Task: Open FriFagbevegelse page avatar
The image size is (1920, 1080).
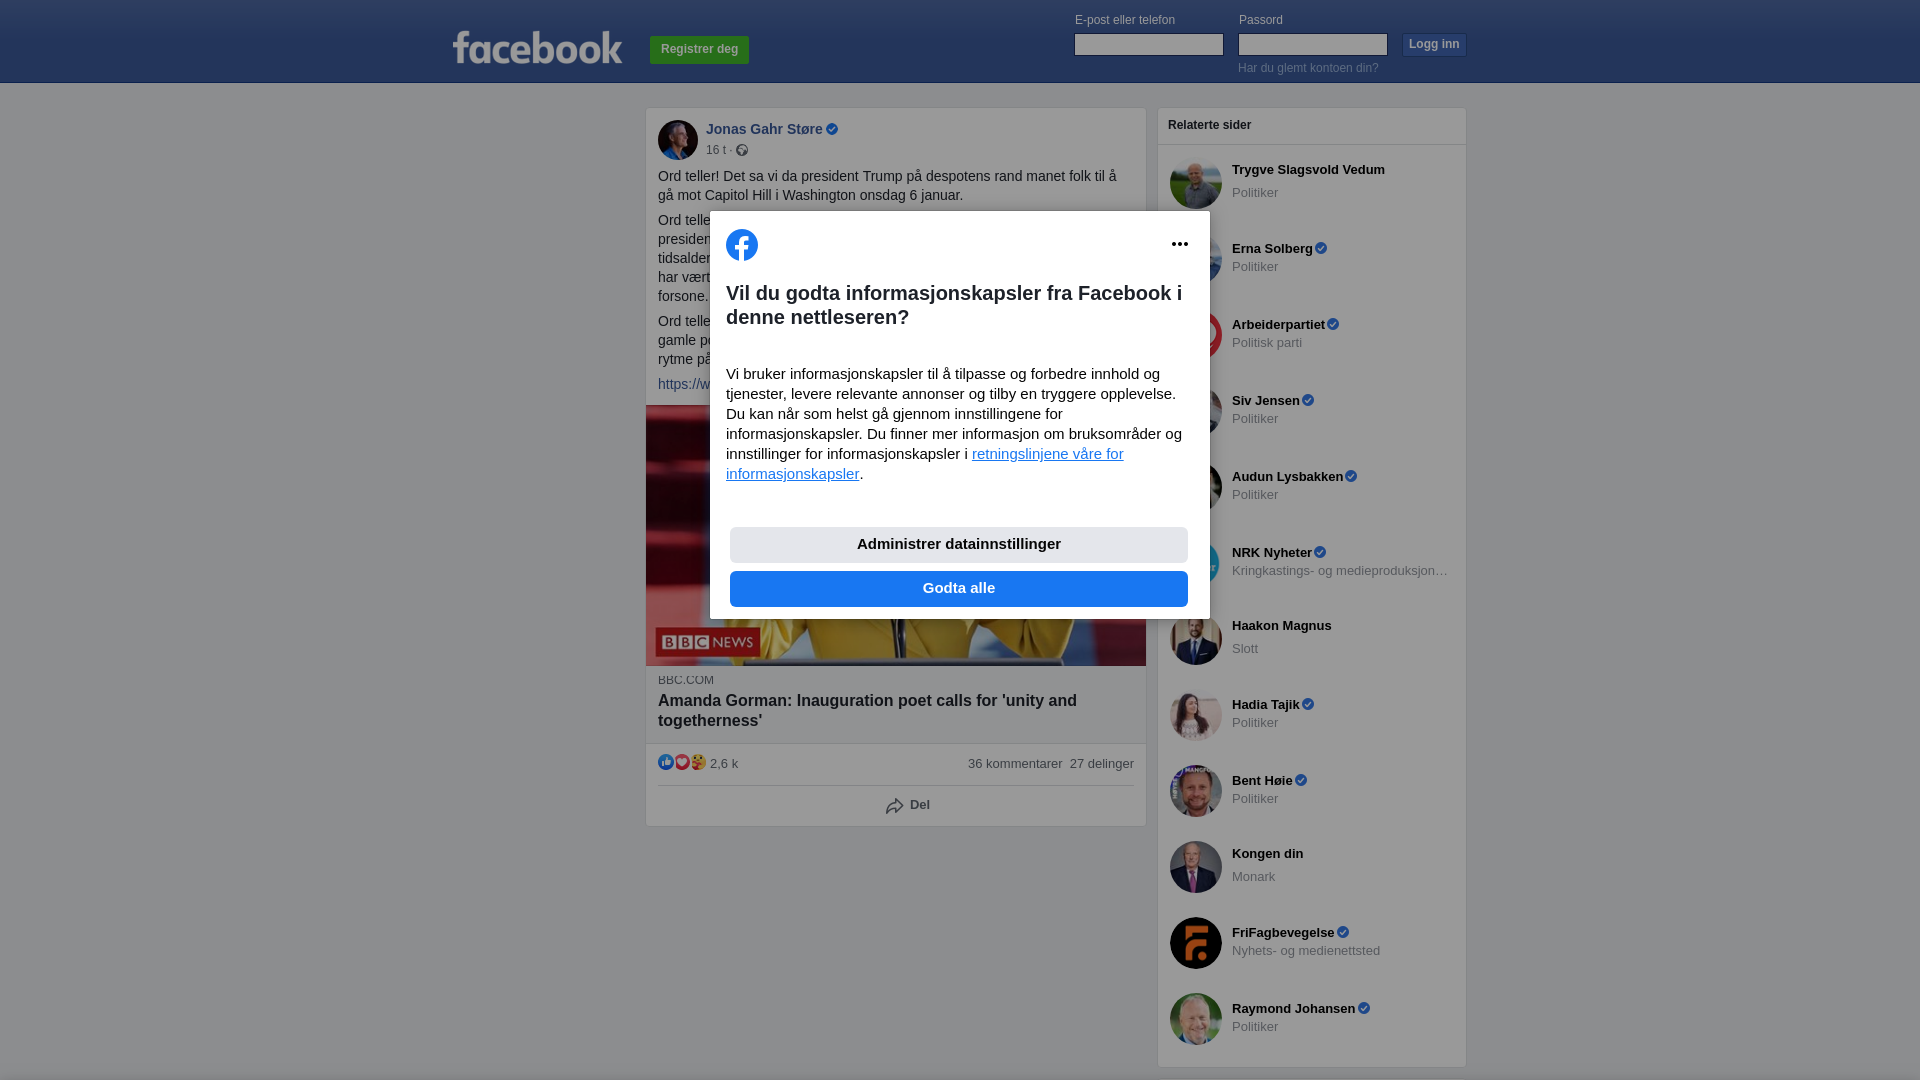Action: (1196, 943)
